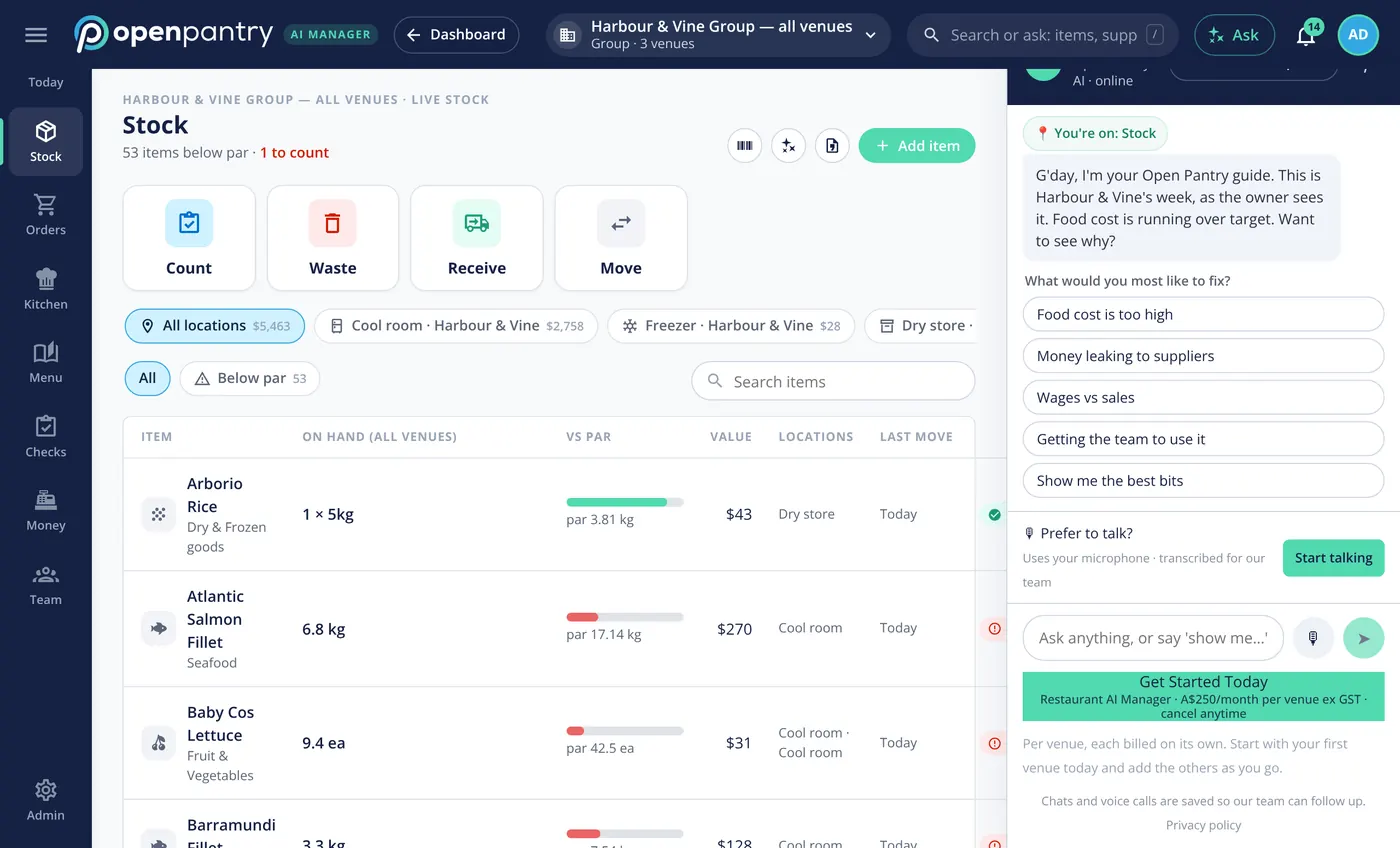1400x848 pixels.
Task: Expand the Harbour & Vine Group venue selector
Action: click(719, 35)
